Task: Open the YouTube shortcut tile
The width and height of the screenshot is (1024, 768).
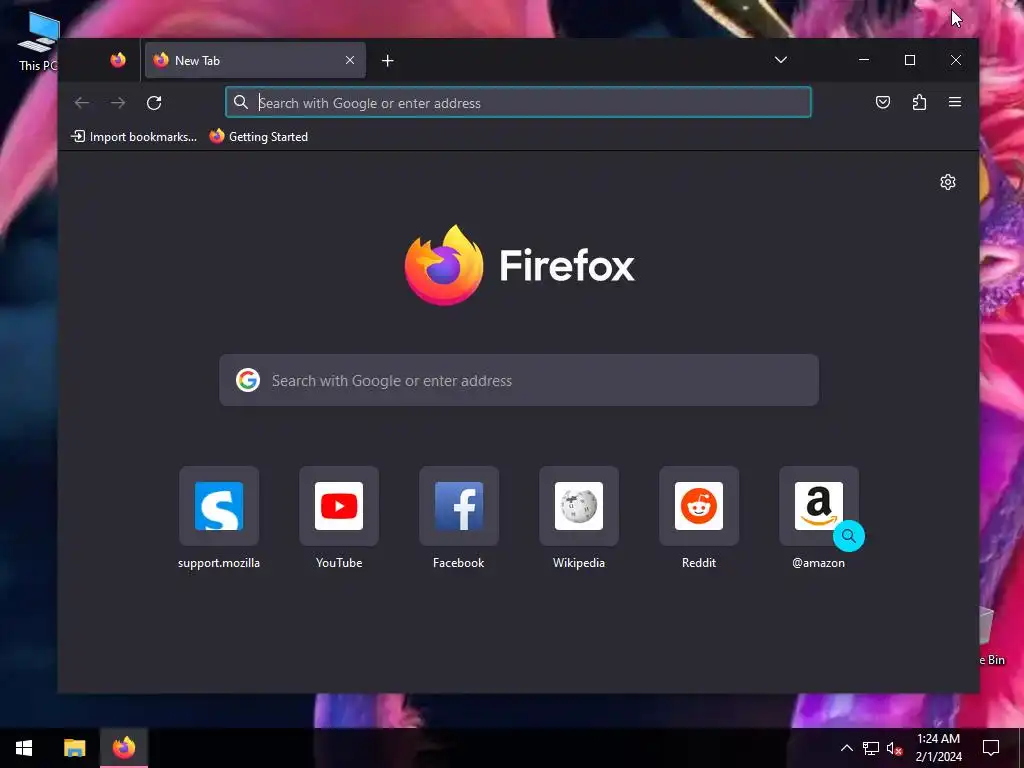Action: click(x=339, y=506)
